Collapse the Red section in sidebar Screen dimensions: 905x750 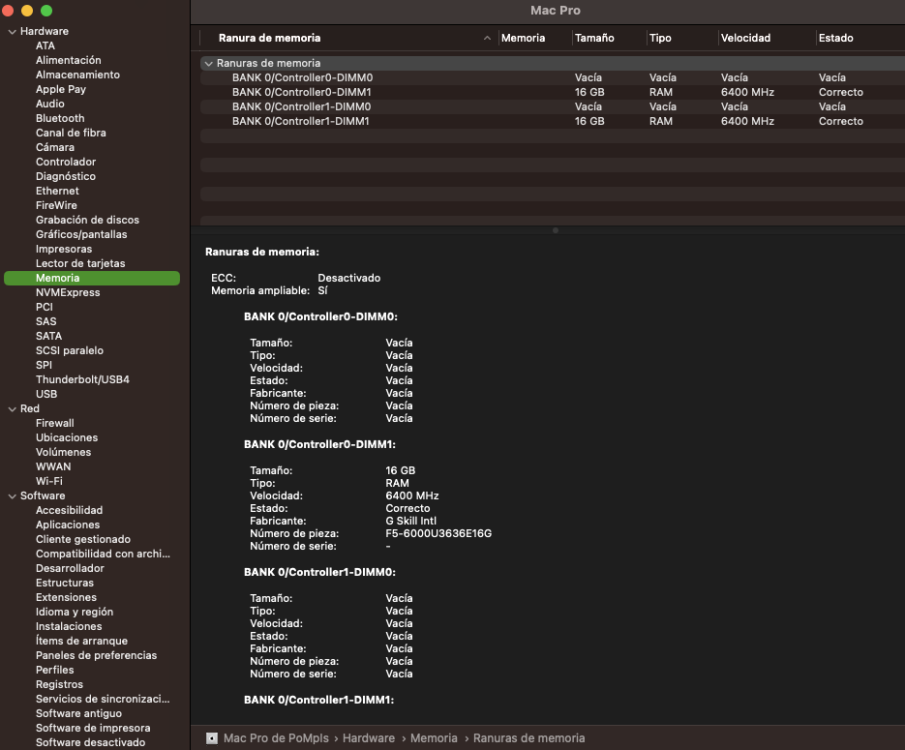tap(12, 409)
